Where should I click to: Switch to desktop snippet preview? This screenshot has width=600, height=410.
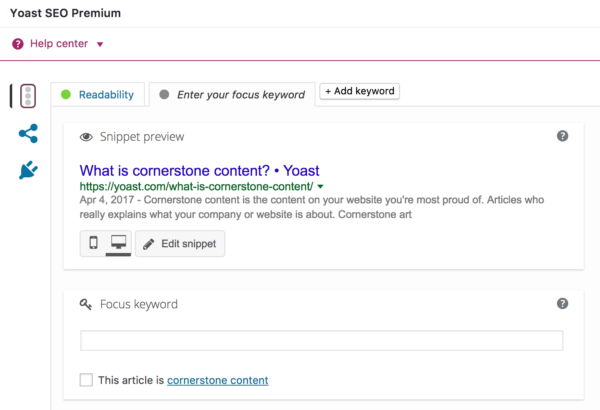pos(118,243)
